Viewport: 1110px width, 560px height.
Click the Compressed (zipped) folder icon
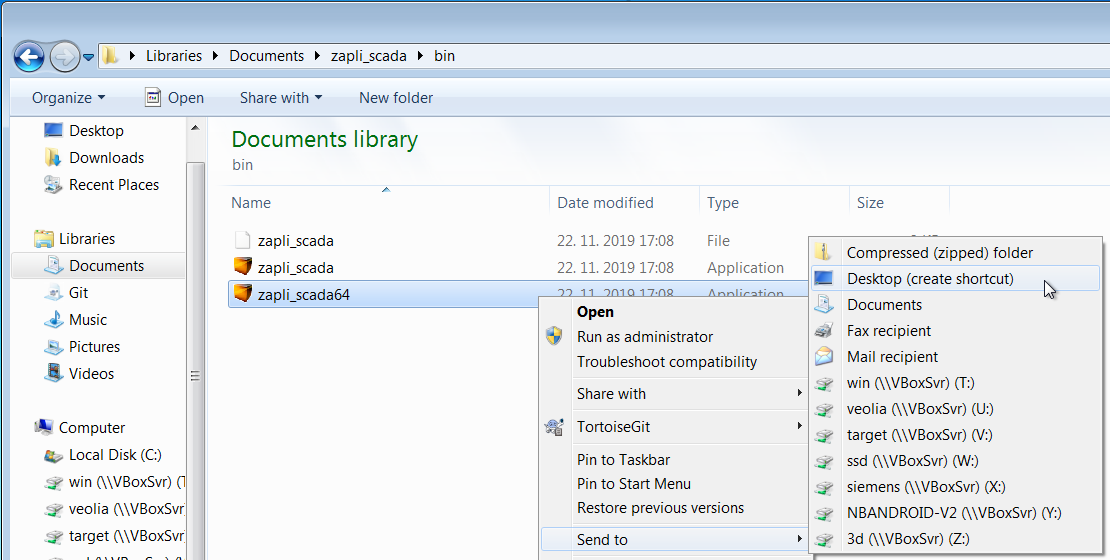click(x=824, y=253)
